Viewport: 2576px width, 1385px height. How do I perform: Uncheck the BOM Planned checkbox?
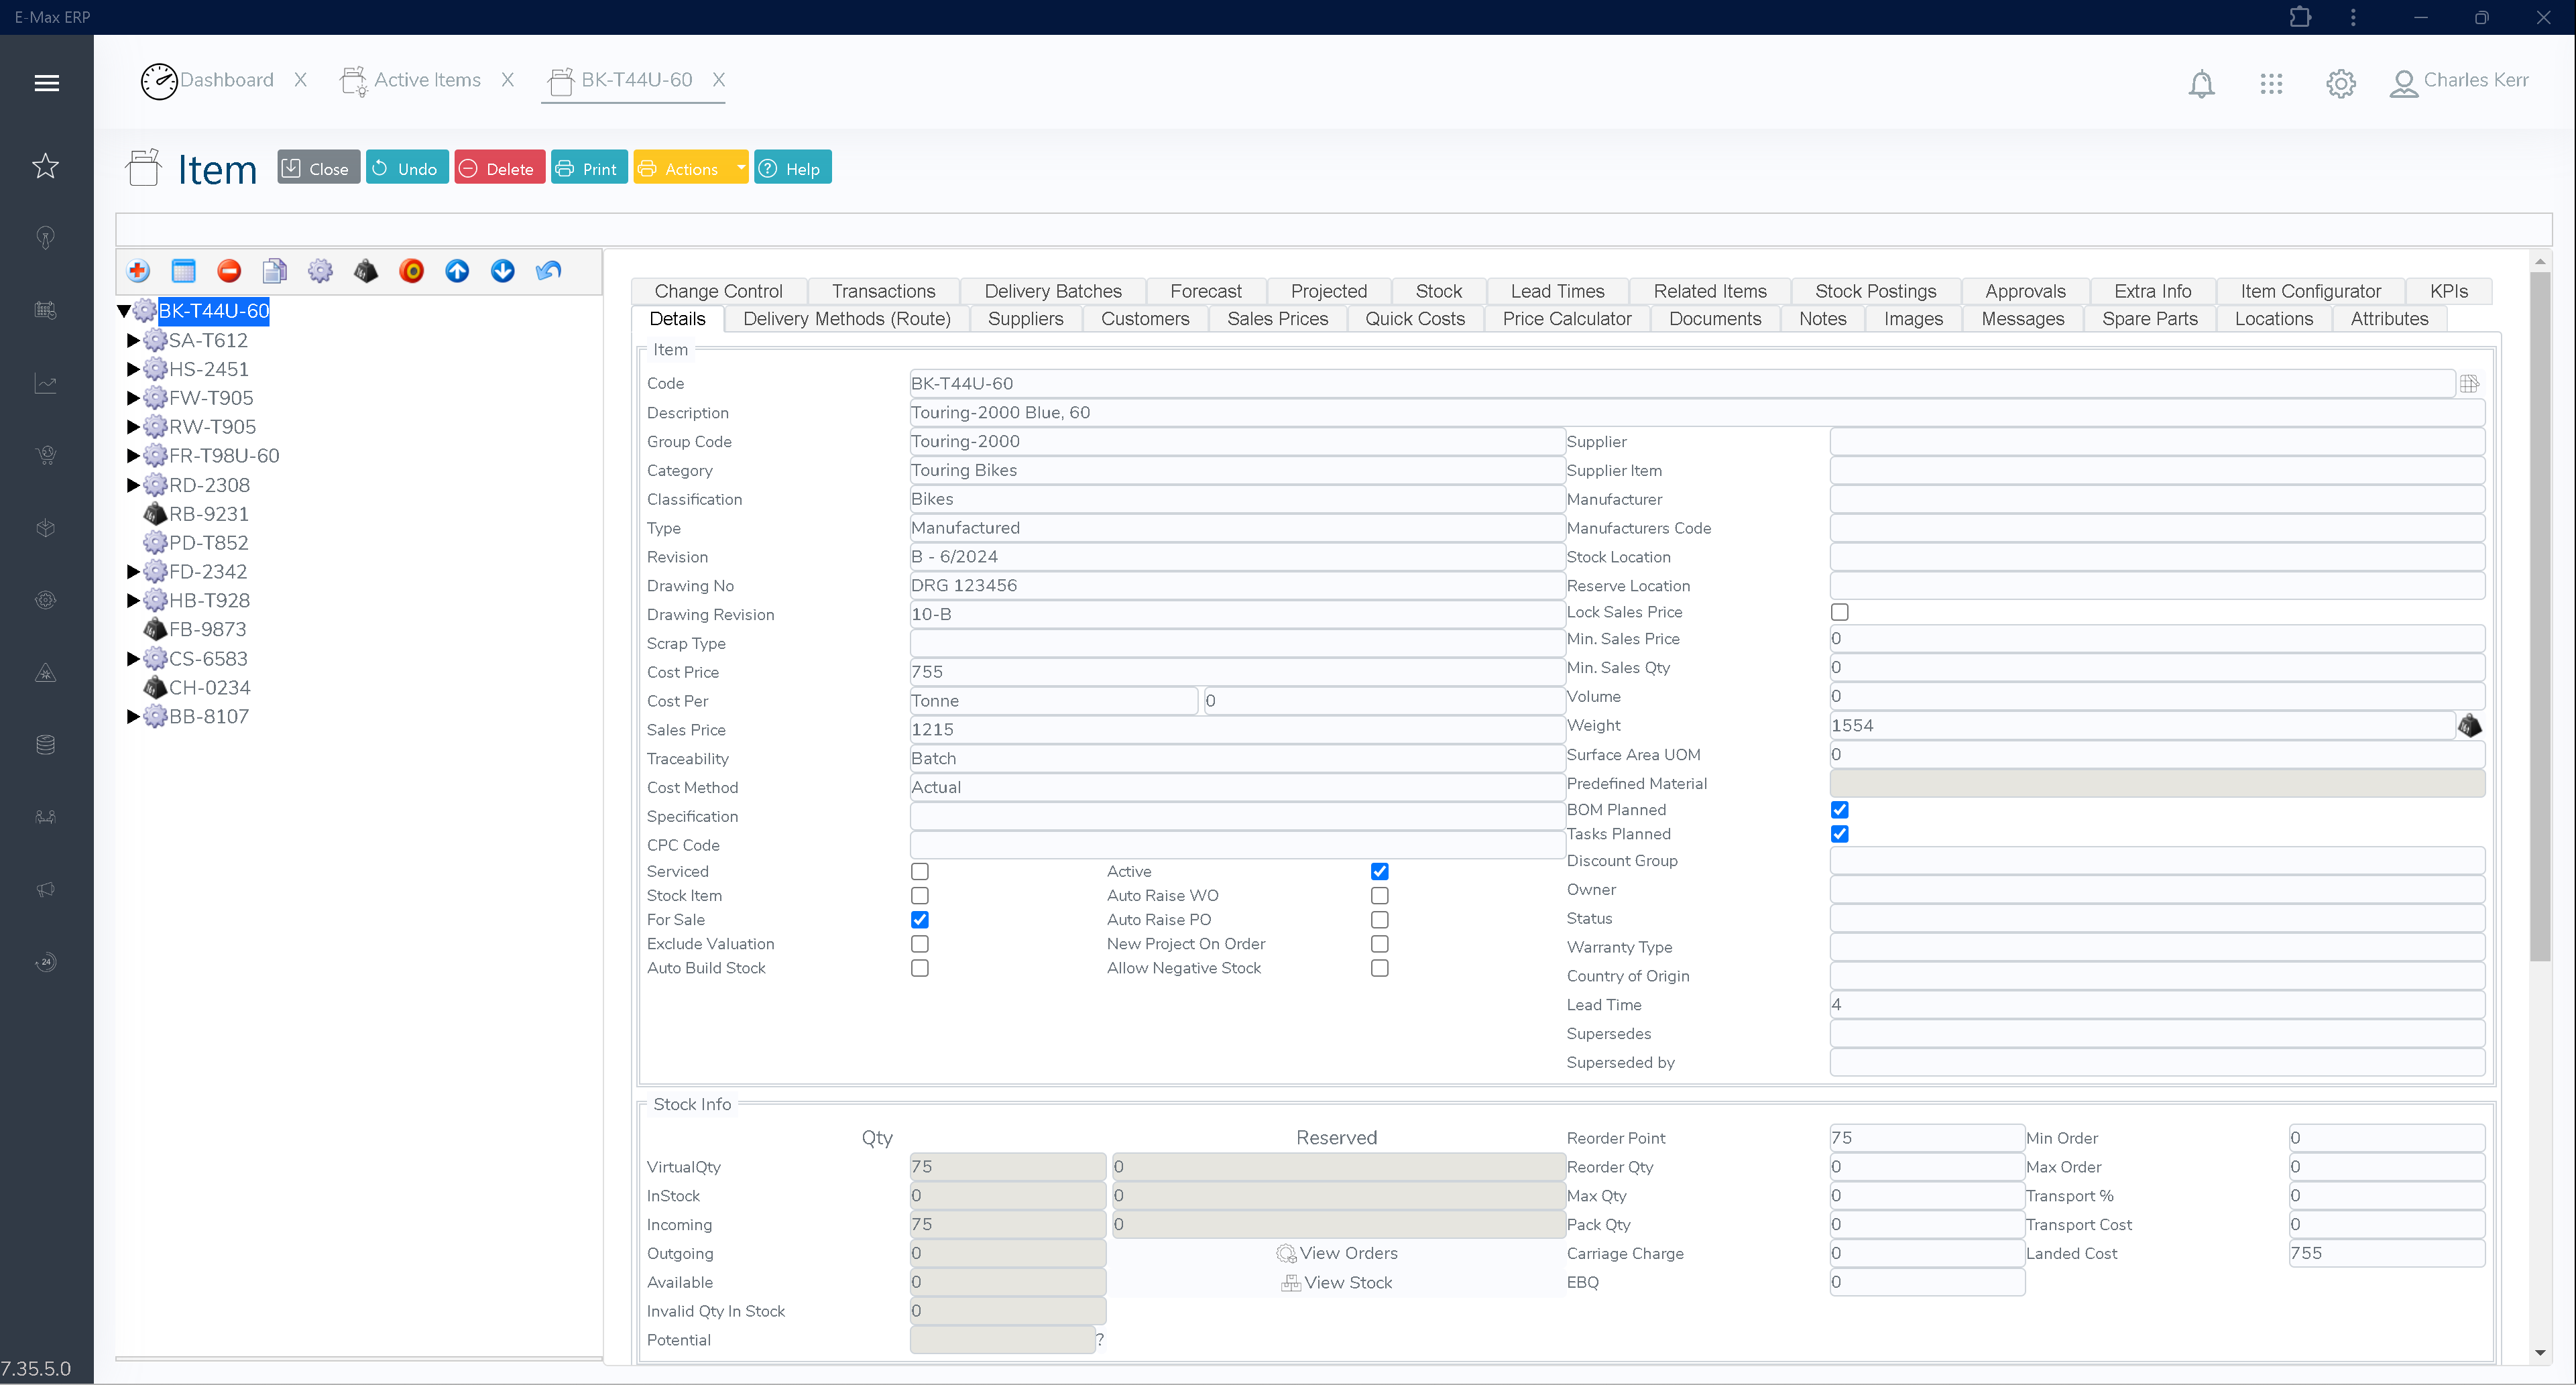[x=1840, y=810]
